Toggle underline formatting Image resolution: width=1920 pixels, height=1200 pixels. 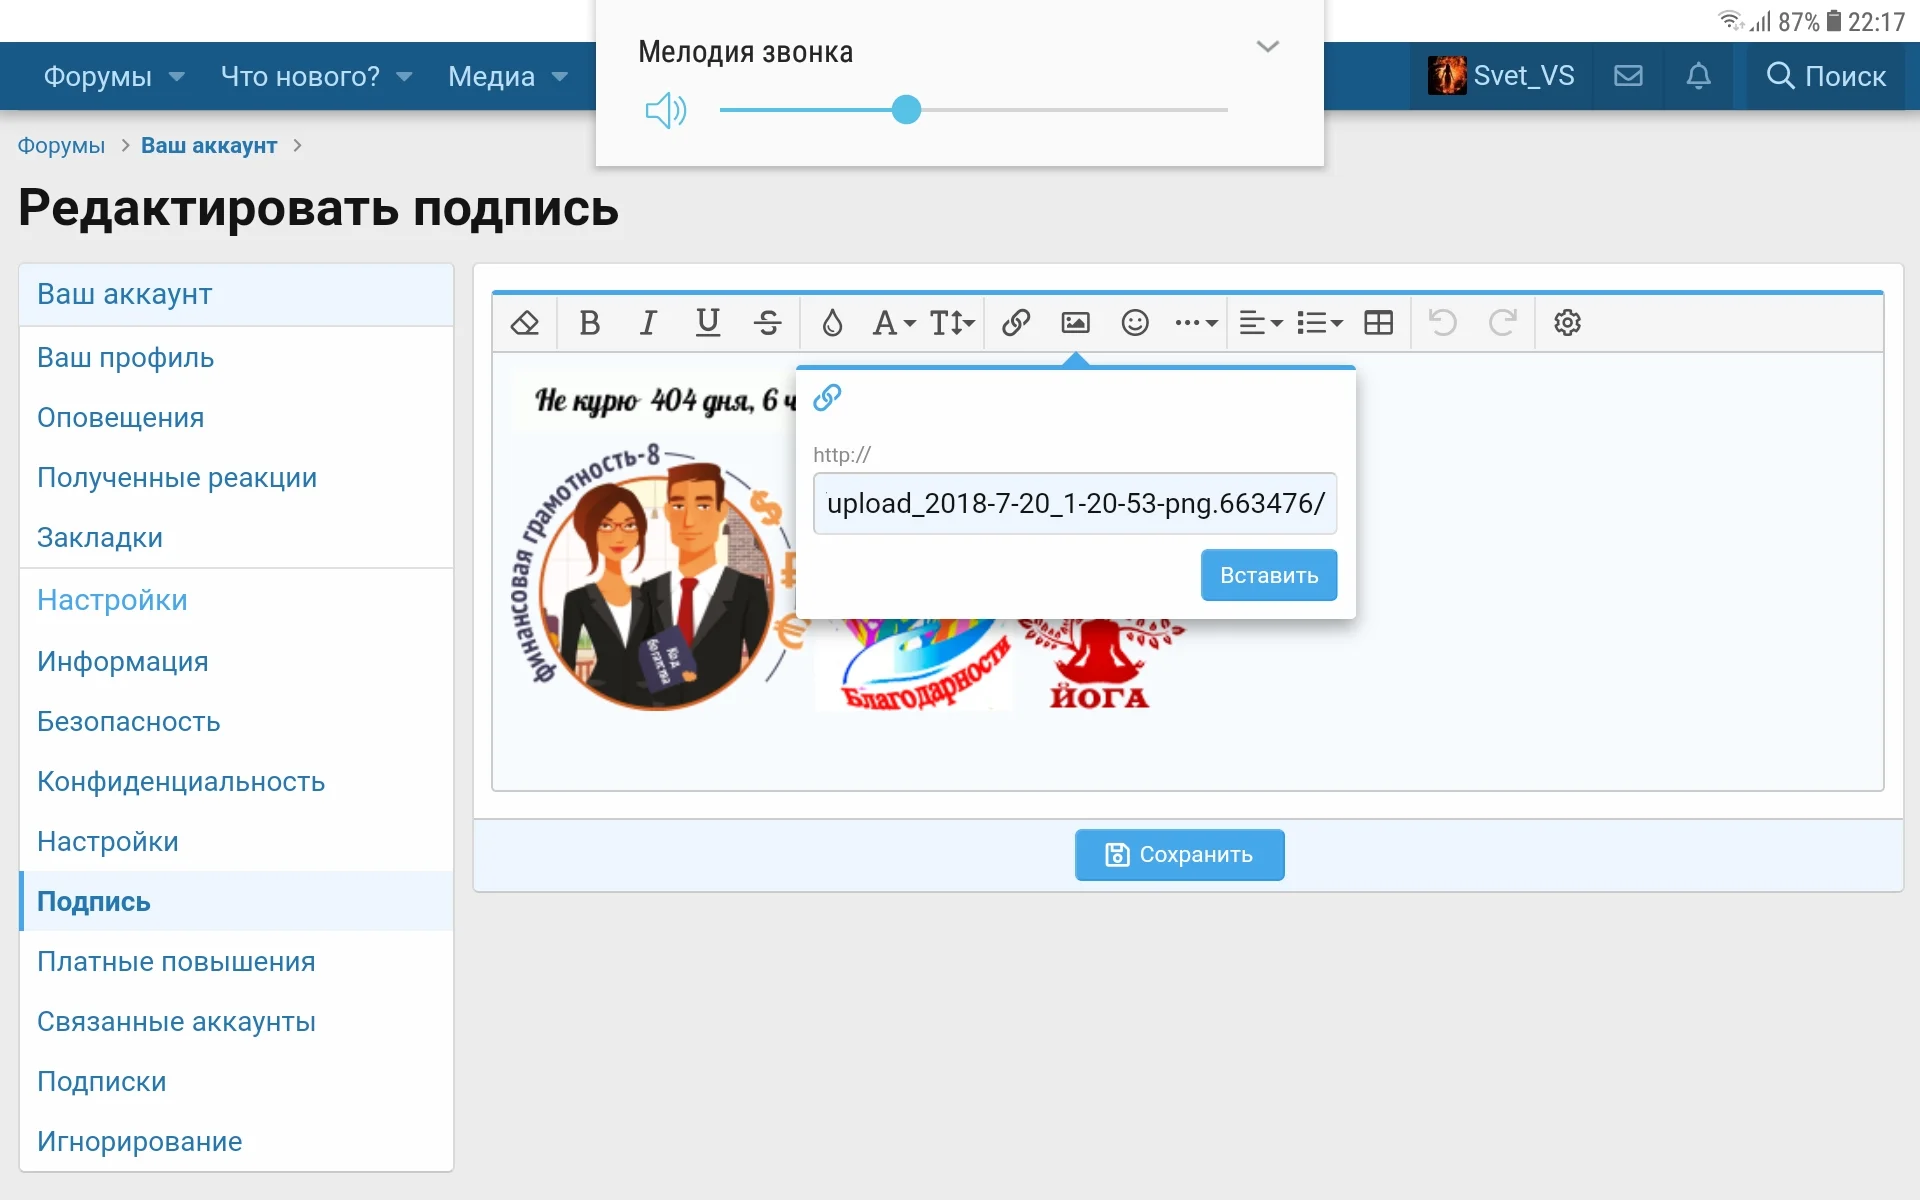click(708, 323)
